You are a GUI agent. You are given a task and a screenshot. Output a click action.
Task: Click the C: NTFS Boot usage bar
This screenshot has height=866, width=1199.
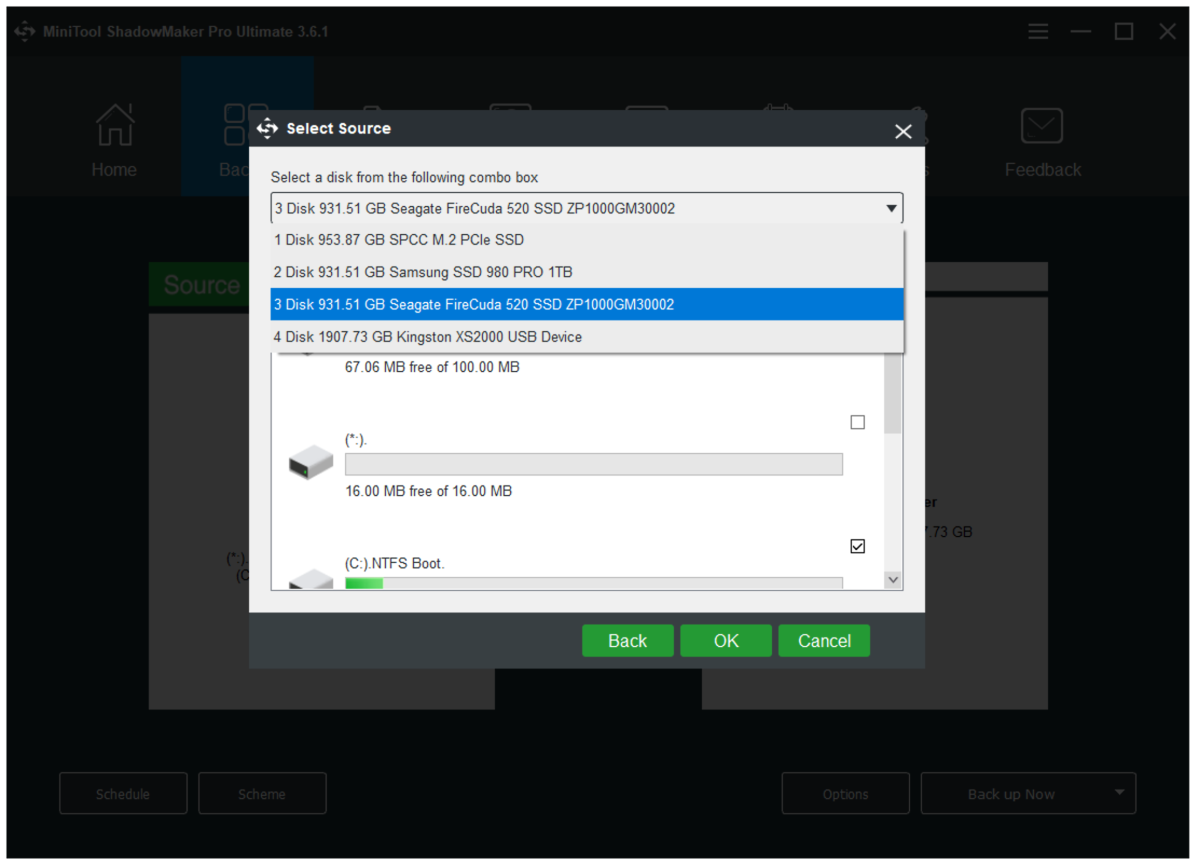click(593, 583)
